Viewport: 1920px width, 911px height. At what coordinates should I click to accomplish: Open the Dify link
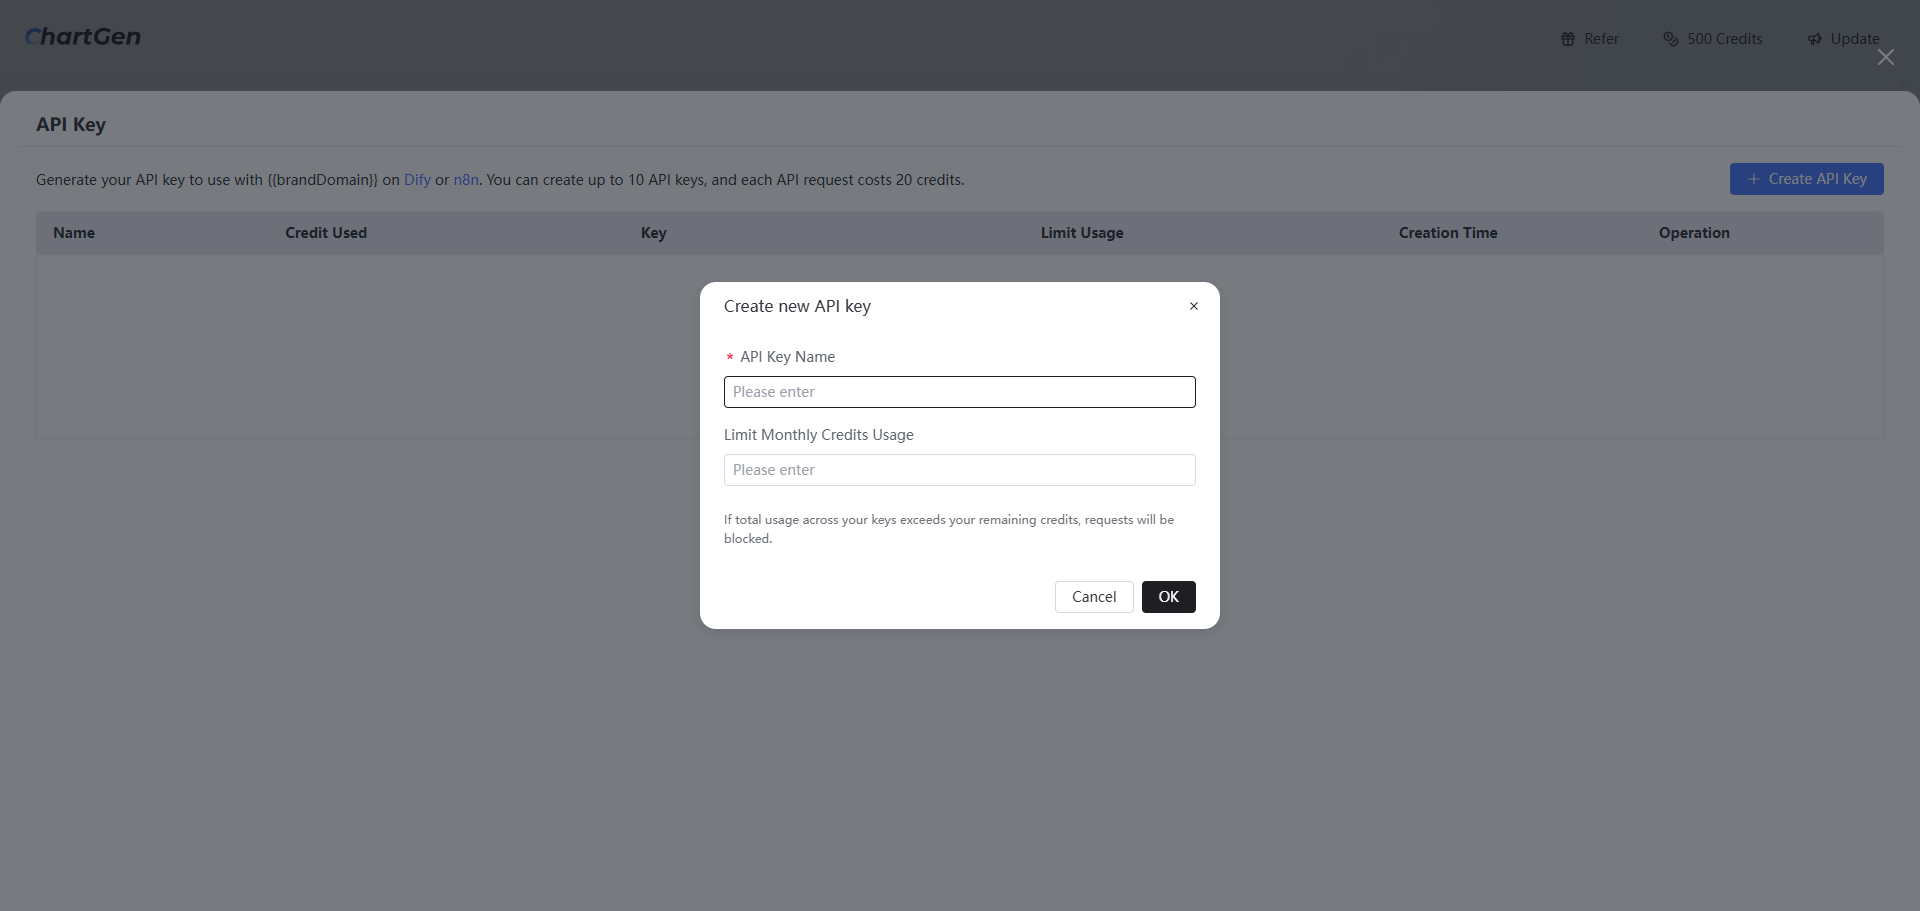417,180
